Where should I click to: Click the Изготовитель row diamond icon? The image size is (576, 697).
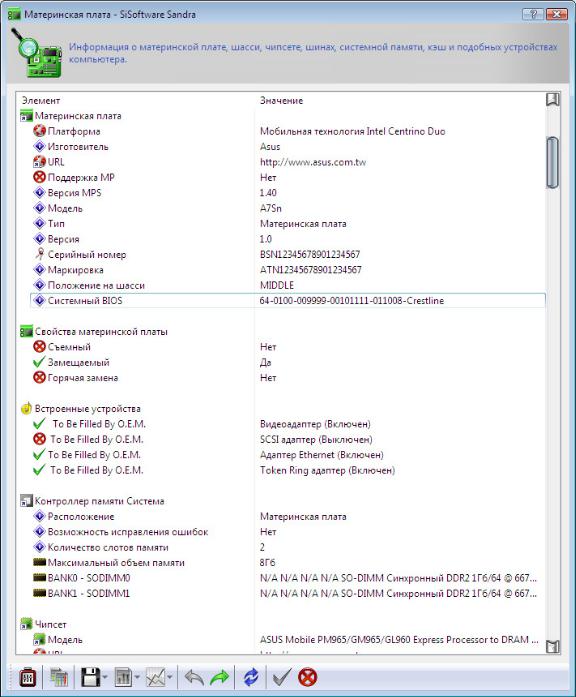(40, 146)
